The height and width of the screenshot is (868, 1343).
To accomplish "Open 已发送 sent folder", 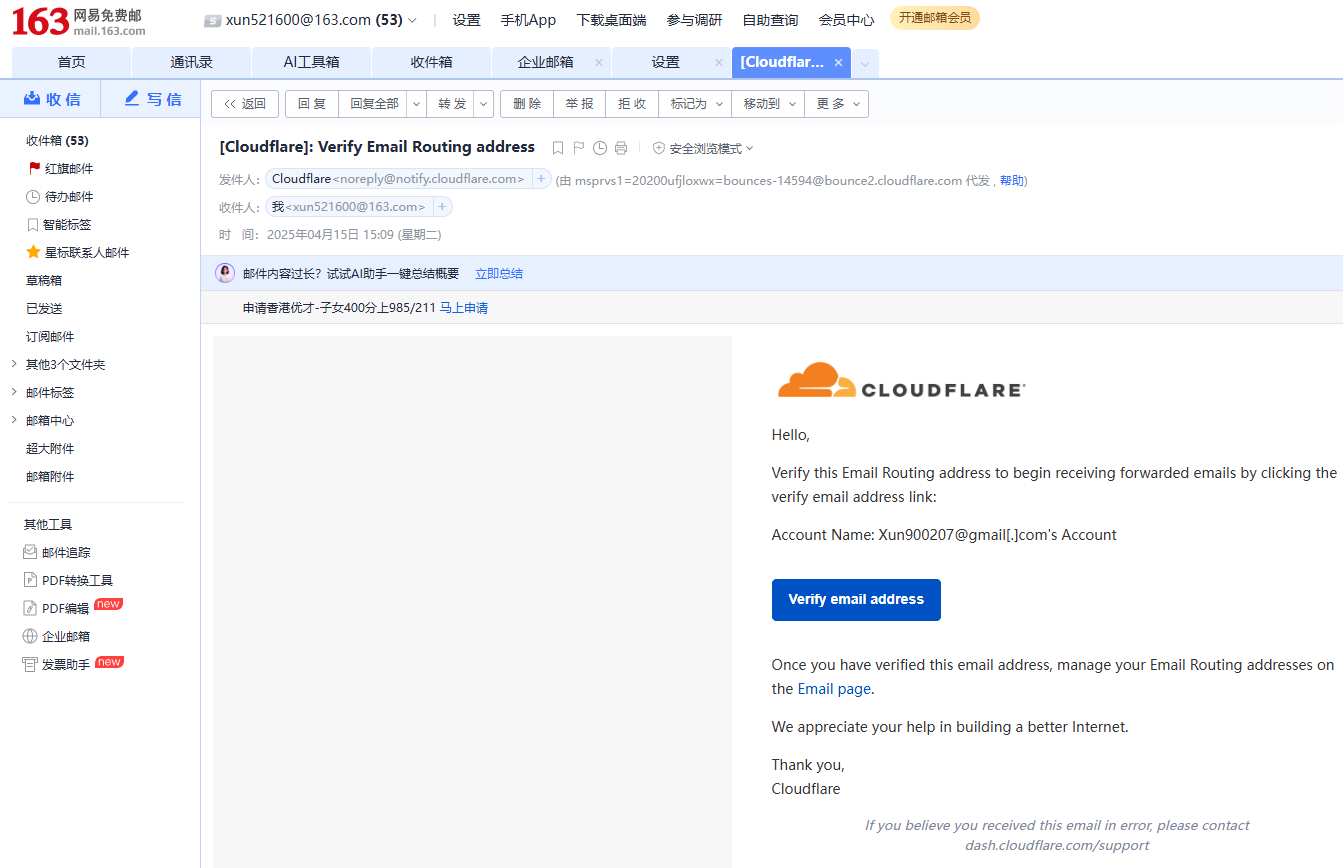I will click(x=44, y=309).
